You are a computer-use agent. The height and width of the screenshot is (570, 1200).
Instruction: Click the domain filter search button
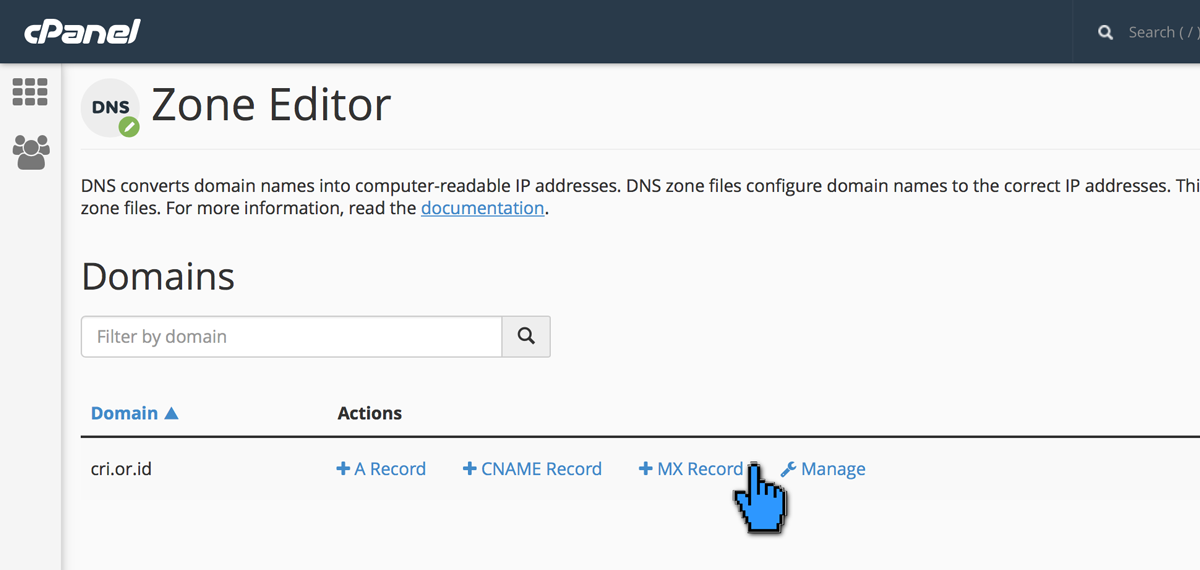click(526, 337)
